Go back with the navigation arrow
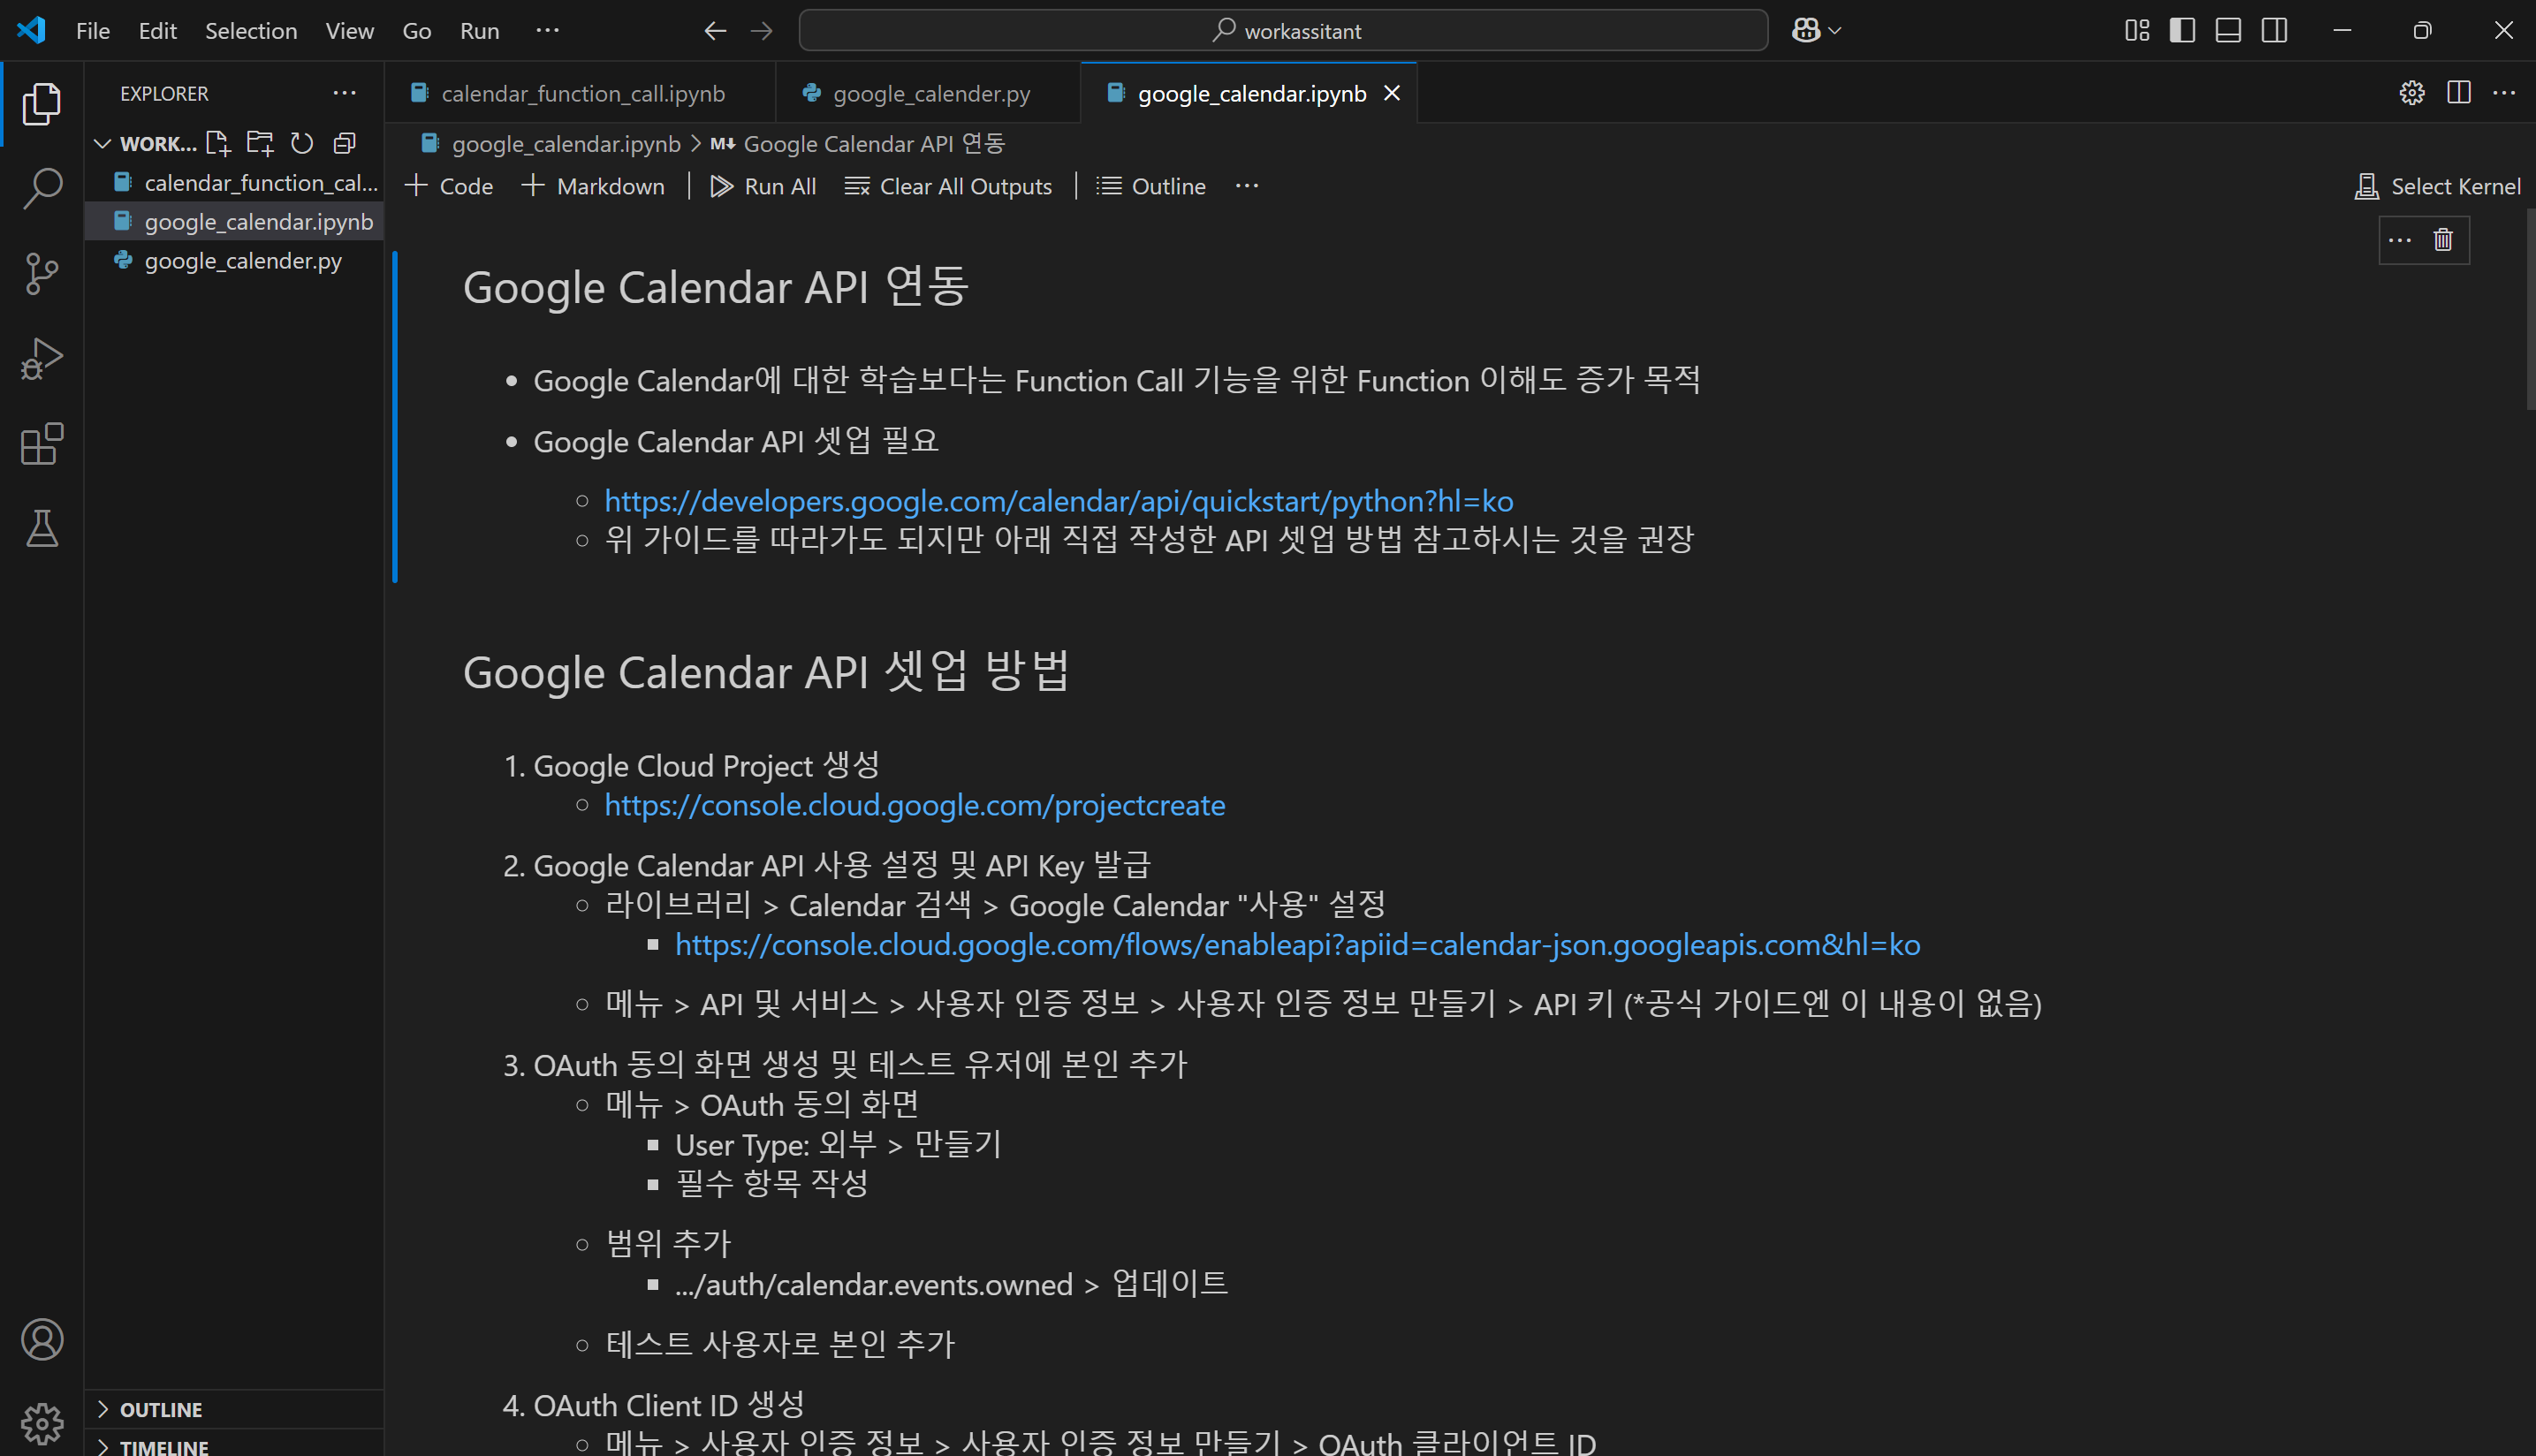Viewport: 2536px width, 1456px height. 714,31
